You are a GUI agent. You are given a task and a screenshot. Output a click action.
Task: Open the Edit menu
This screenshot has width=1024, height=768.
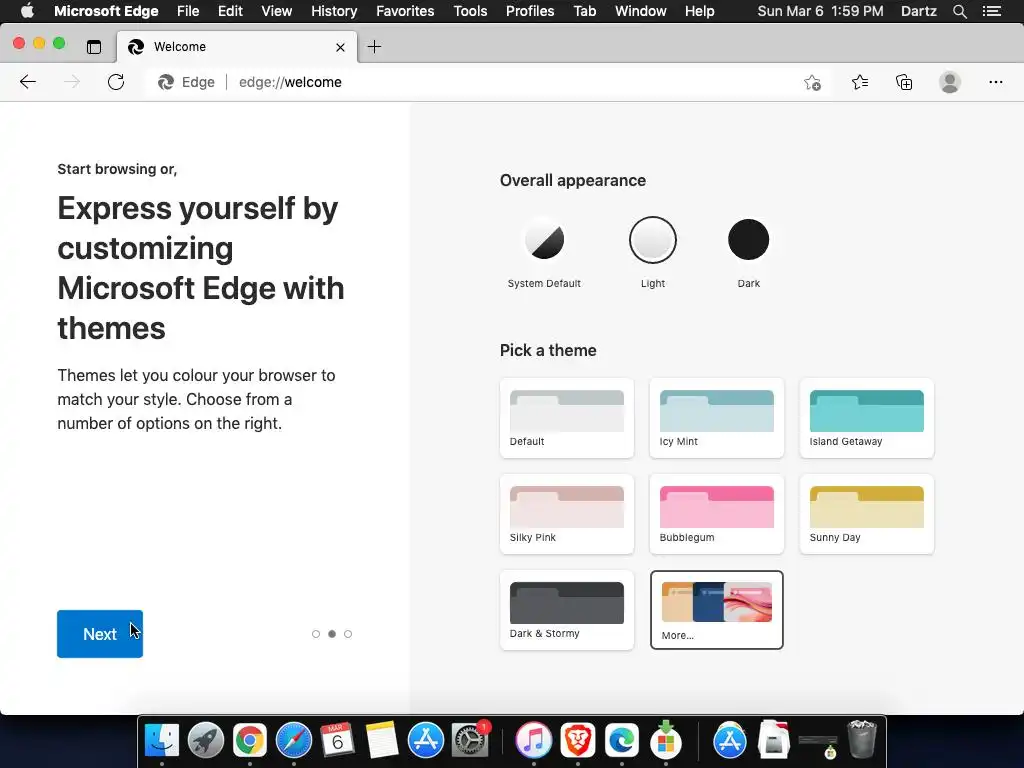point(230,11)
